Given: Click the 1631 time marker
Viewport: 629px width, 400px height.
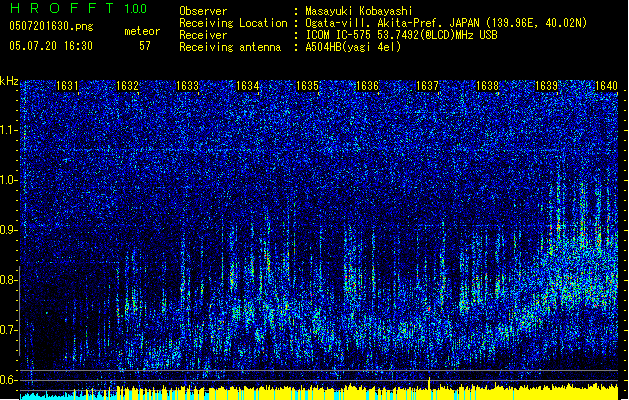Looking at the screenshot, I should tap(67, 86).
